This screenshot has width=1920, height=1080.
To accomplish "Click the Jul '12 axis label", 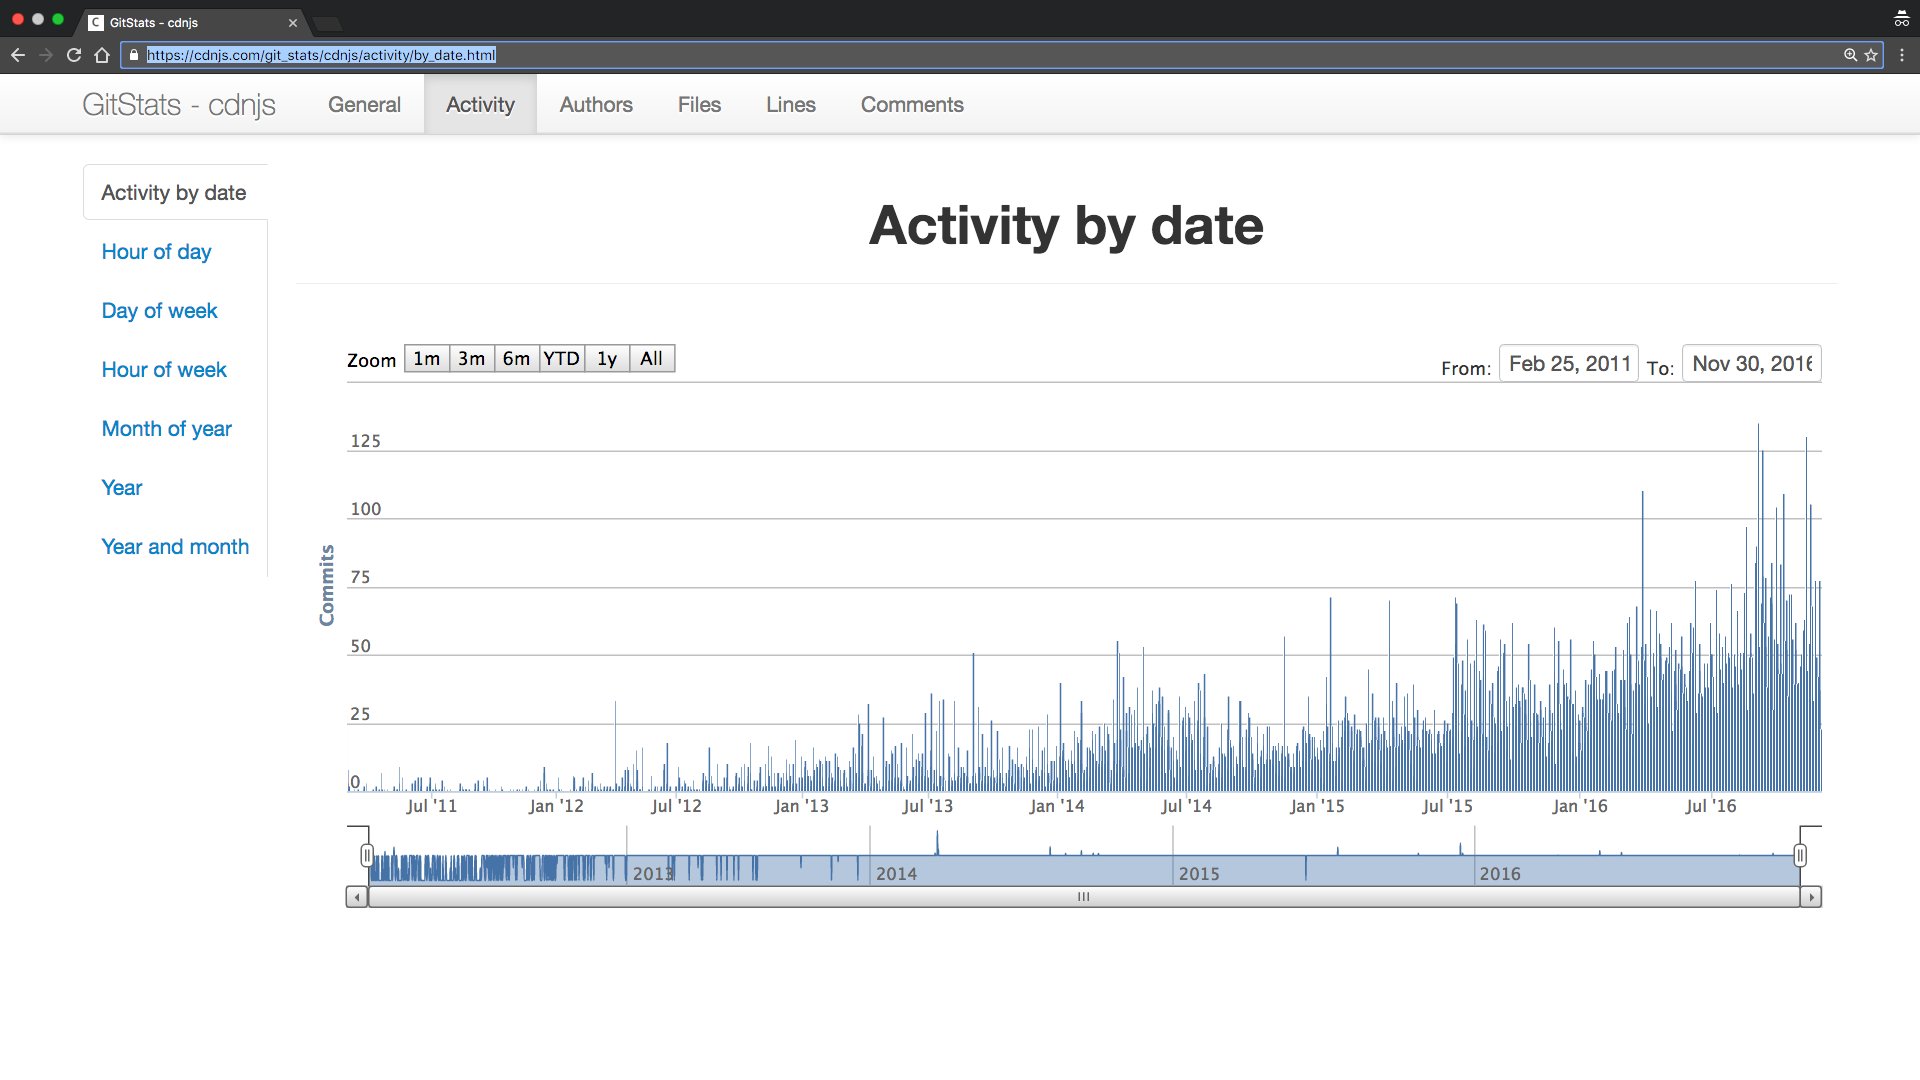I will [x=676, y=806].
